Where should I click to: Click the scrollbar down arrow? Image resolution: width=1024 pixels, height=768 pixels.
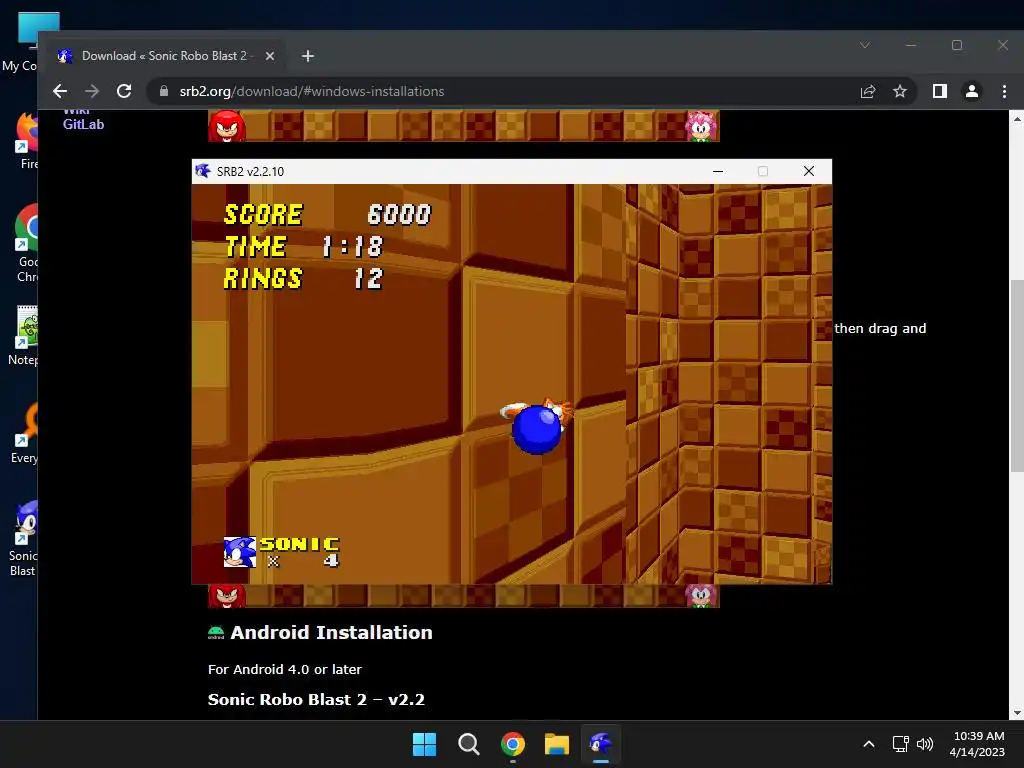(1017, 713)
